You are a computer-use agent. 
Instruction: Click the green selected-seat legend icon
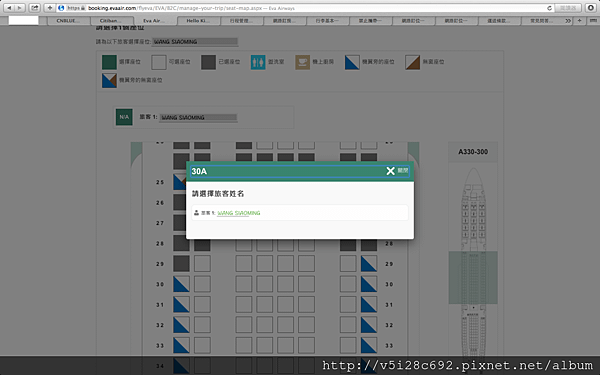(x=109, y=62)
